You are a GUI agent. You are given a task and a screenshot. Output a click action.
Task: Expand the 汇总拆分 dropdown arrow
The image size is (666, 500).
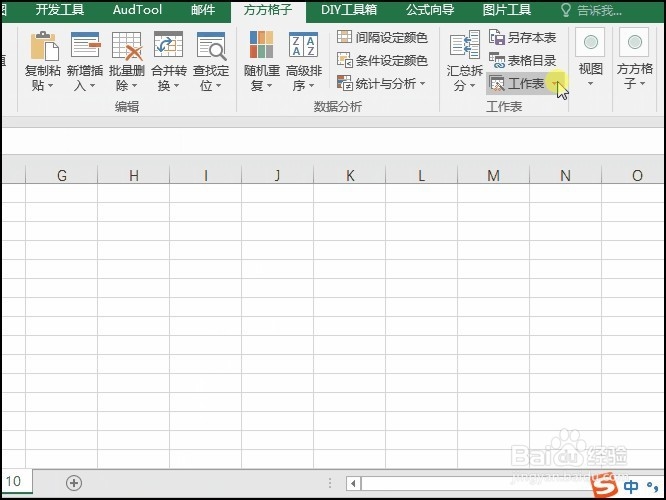tap(472, 86)
